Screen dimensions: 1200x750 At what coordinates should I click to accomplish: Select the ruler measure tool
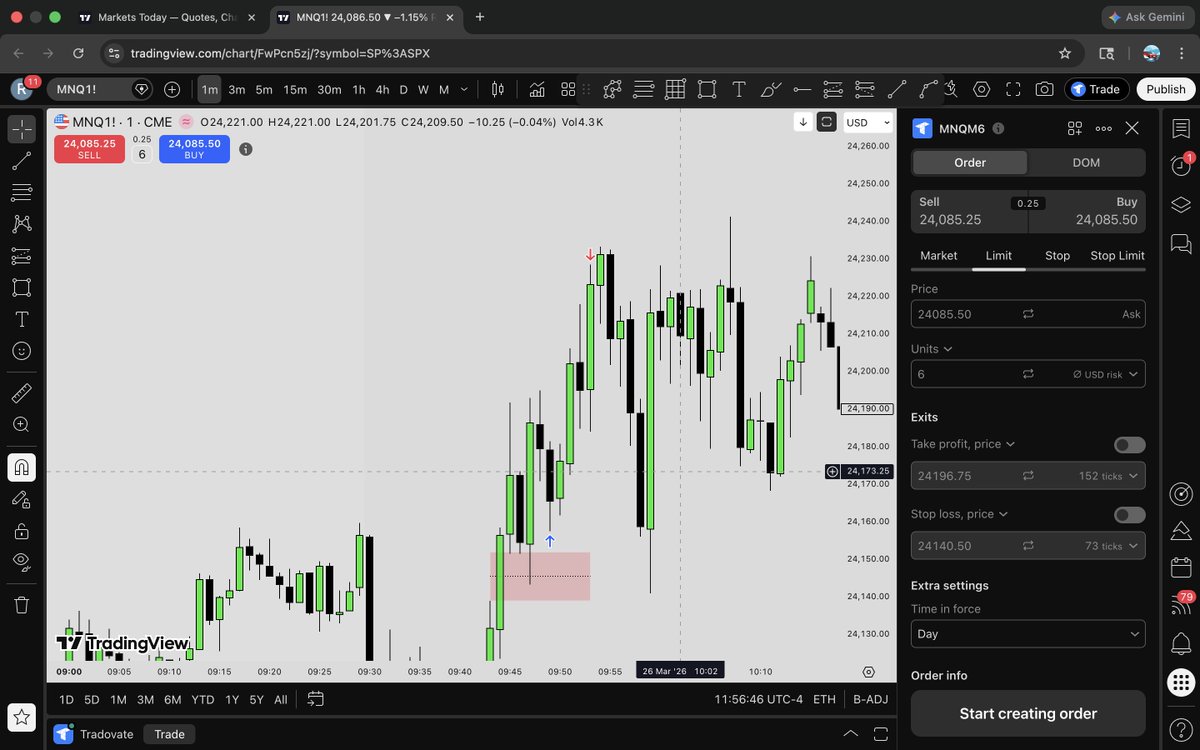coord(21,394)
